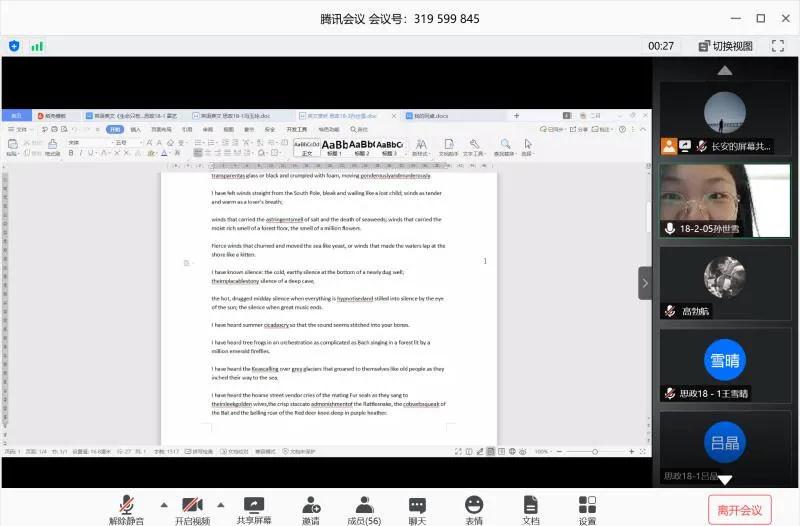This screenshot has width=800, height=526.
Task: Open emoji reactions (表情)
Action: (473, 508)
